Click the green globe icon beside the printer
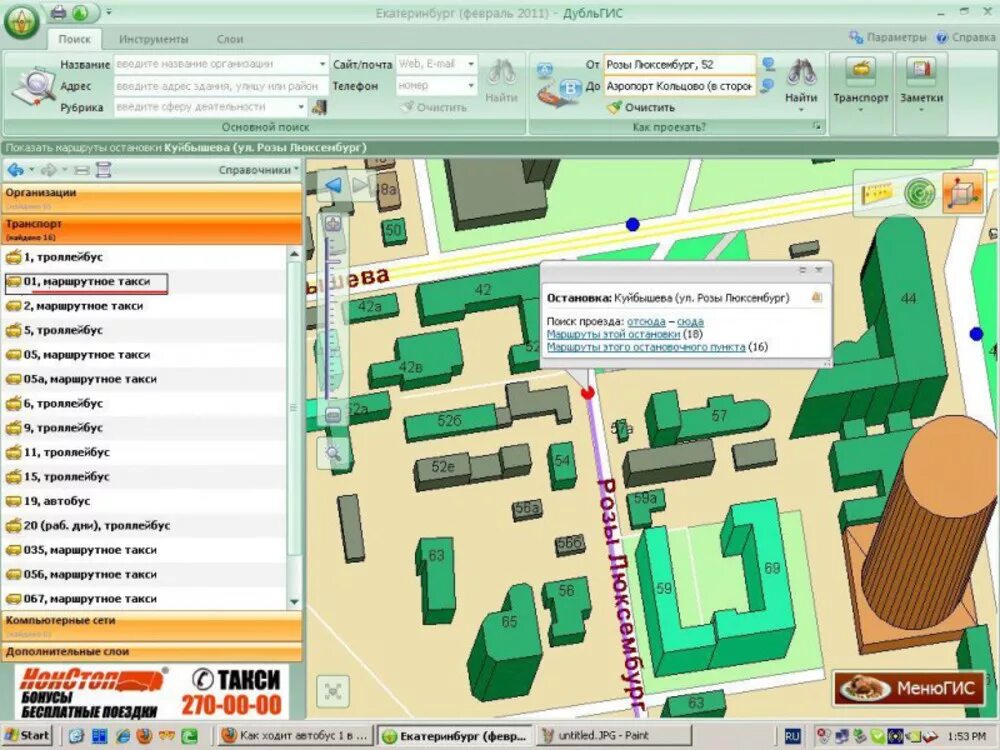Screen dimensions: 1000x750 point(80,11)
